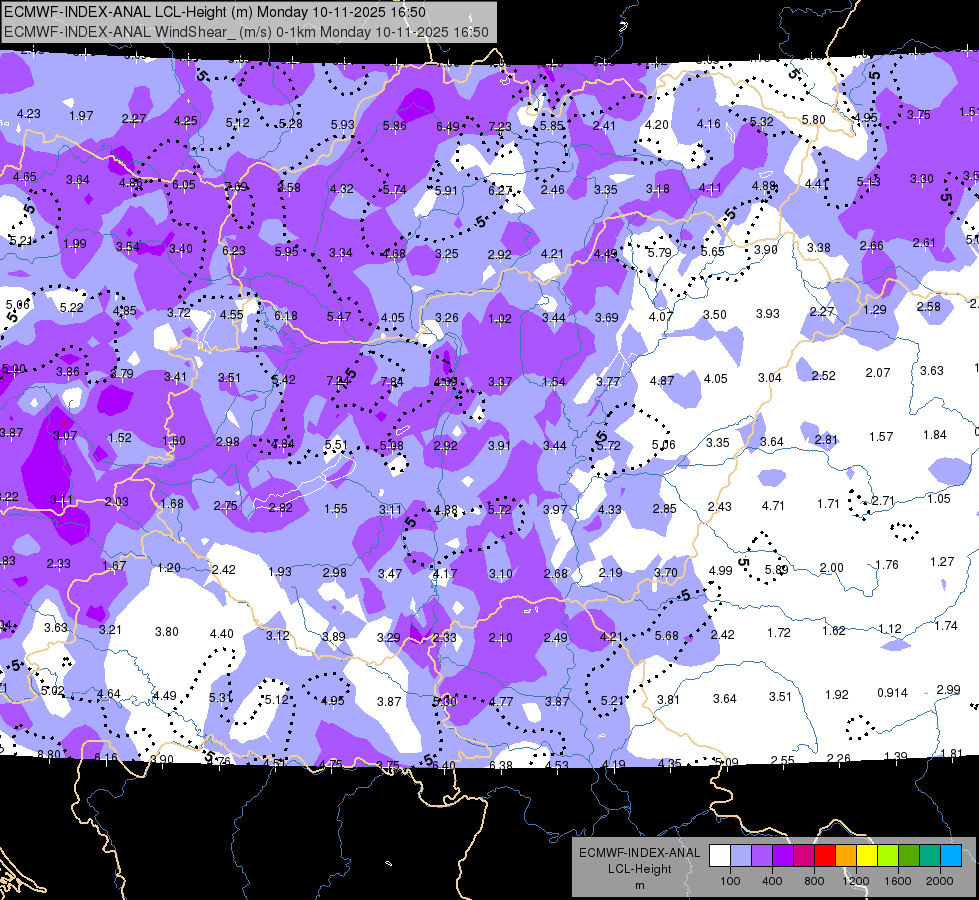The width and height of the screenshot is (979, 900).
Task: Click the legend tick label 100
Action: pyautogui.click(x=730, y=881)
